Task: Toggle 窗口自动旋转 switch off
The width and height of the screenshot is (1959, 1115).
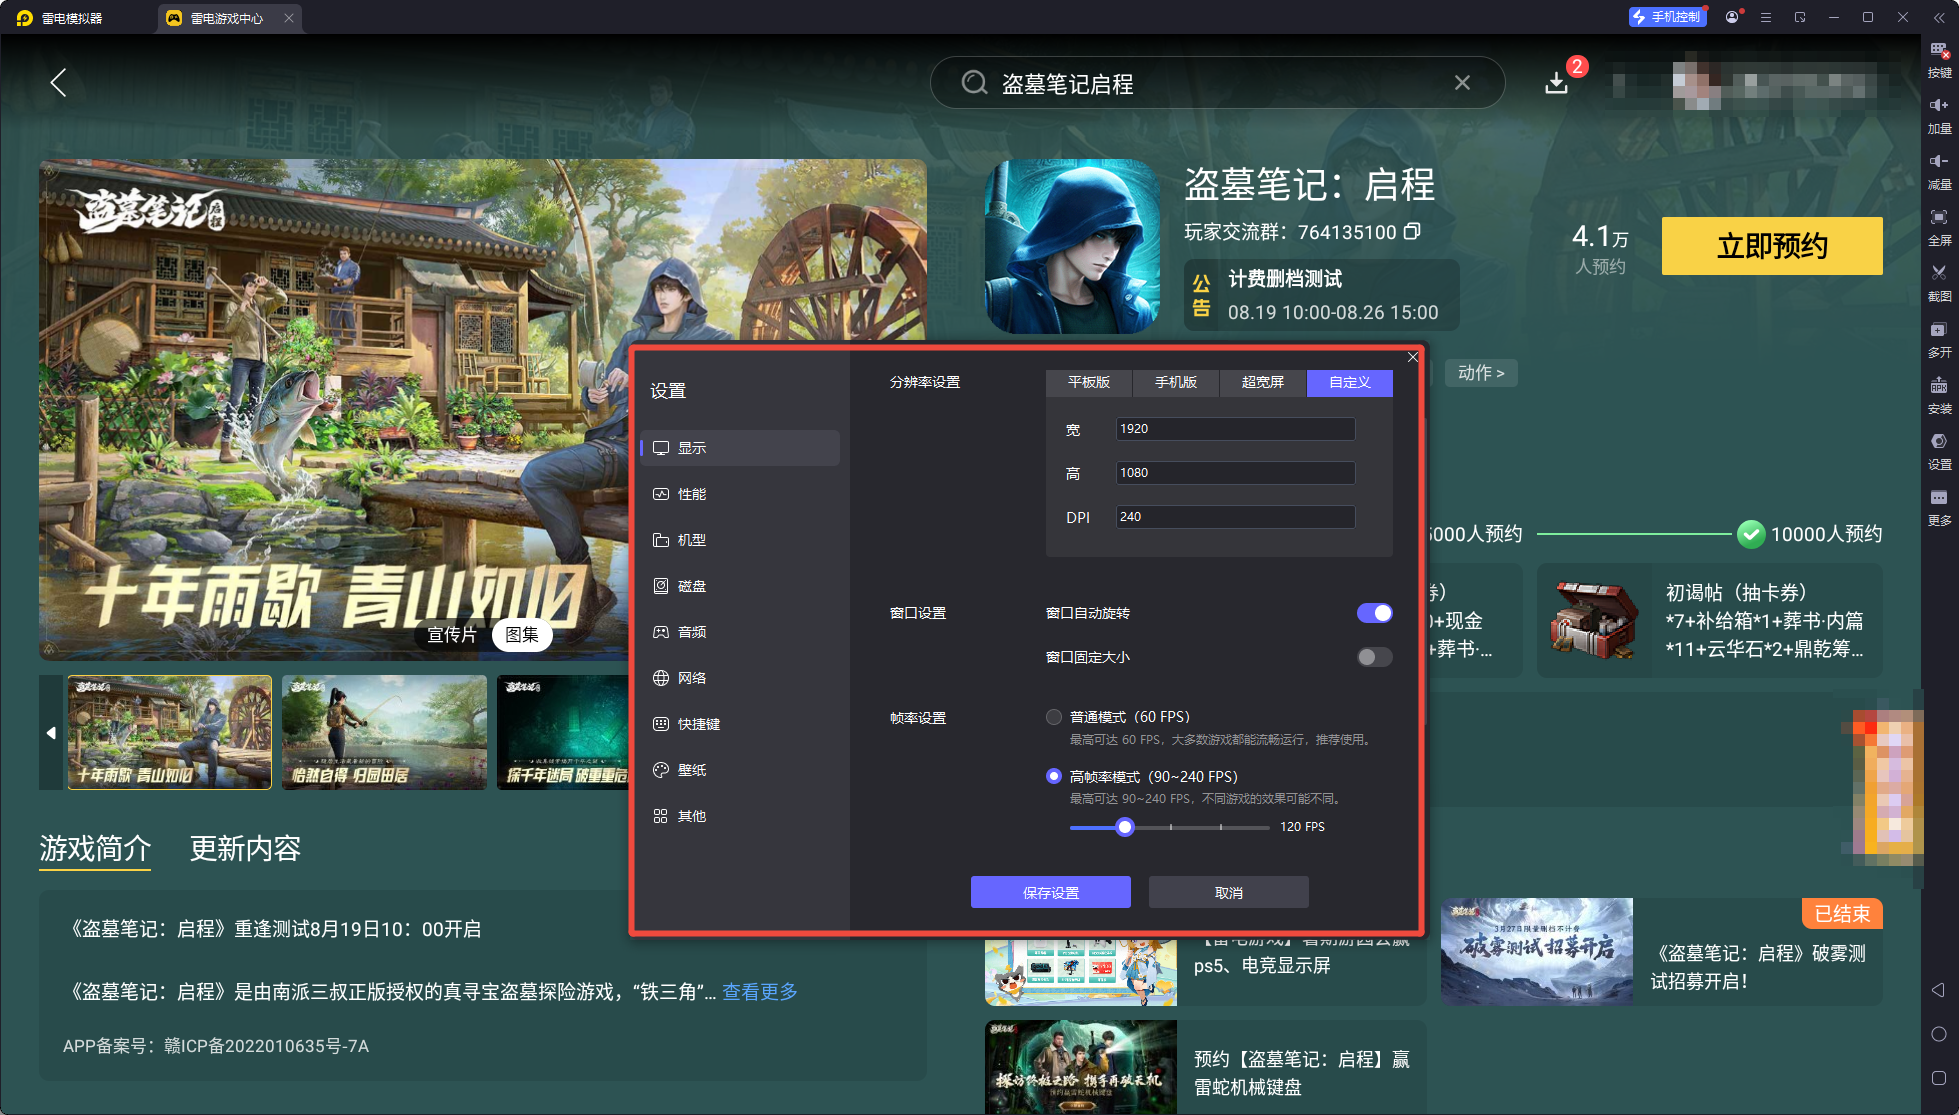Action: (x=1374, y=613)
